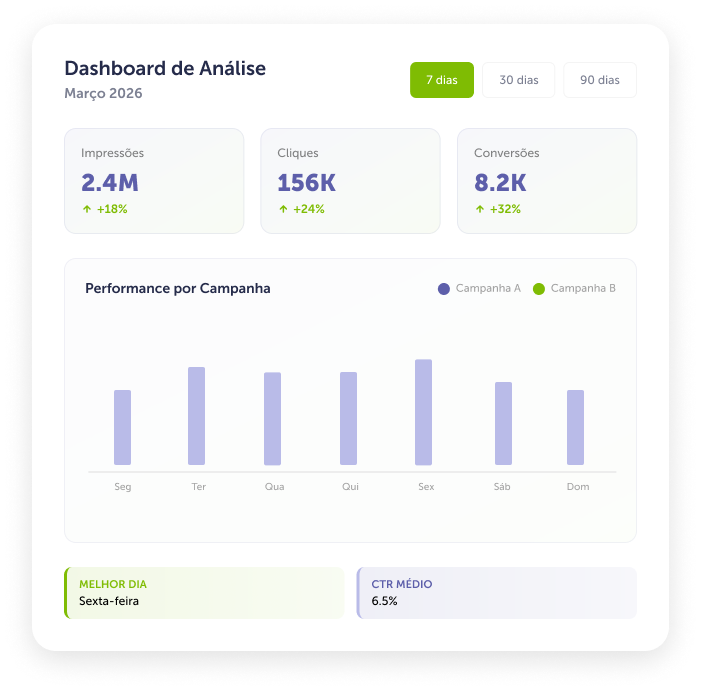Click the Sex bar in chart
Screen dimensions: 701x691
pos(423,412)
